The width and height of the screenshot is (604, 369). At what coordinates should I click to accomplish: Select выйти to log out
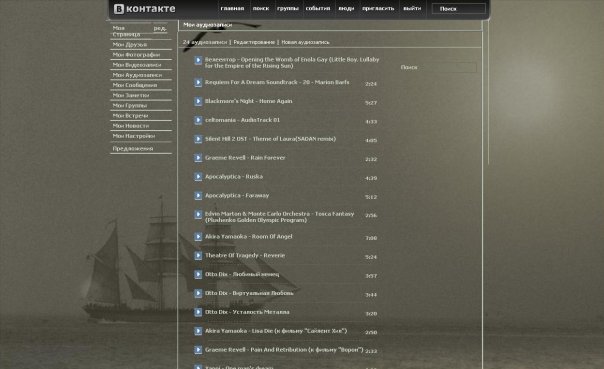(412, 8)
